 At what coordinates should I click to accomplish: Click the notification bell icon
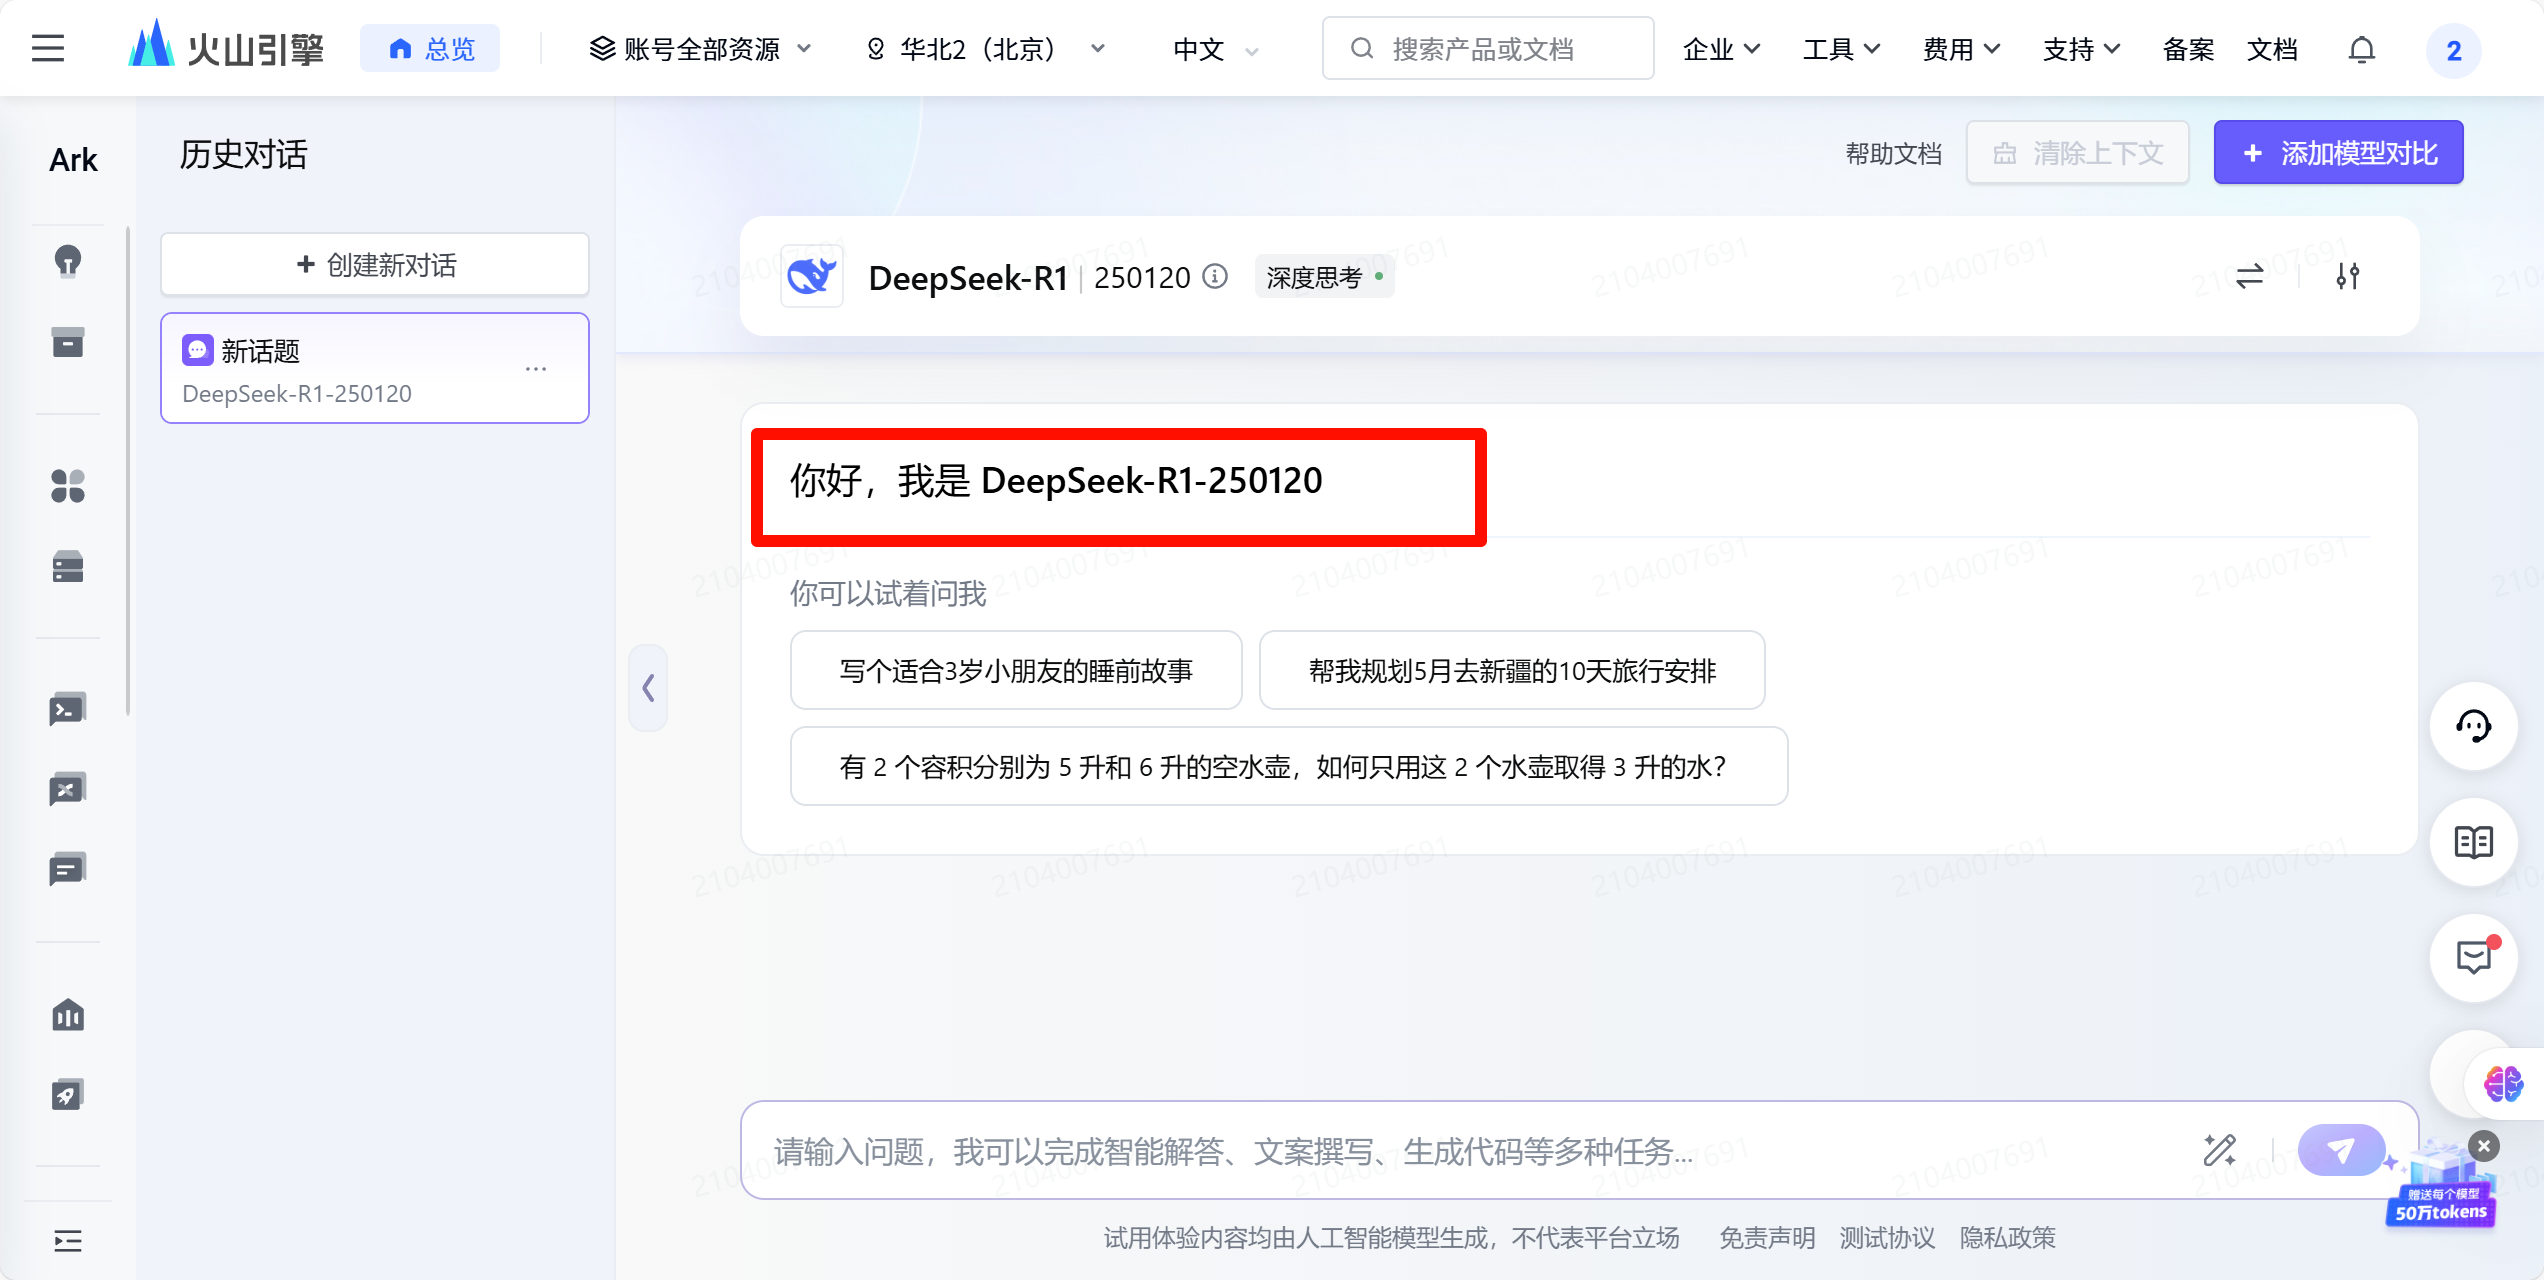2361,49
